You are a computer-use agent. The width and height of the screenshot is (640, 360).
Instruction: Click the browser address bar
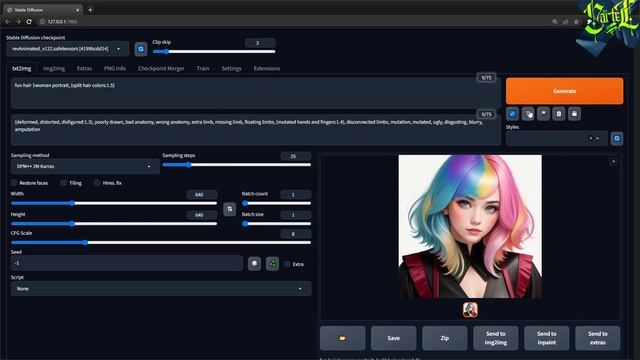(294, 22)
